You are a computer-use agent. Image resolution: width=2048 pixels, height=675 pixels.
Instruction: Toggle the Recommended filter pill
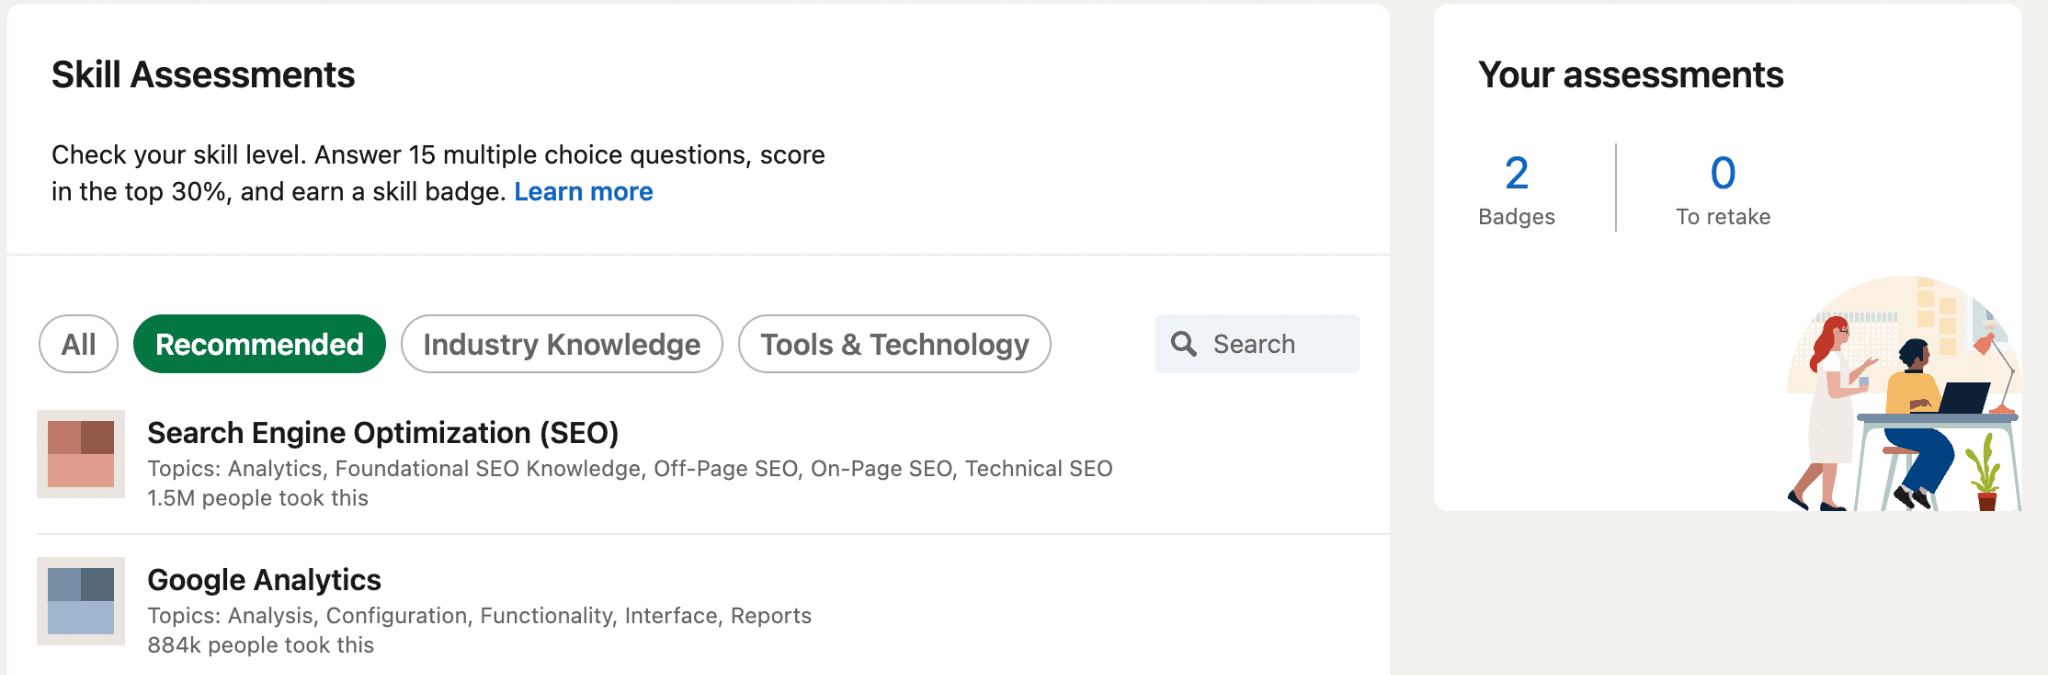pyautogui.click(x=259, y=344)
